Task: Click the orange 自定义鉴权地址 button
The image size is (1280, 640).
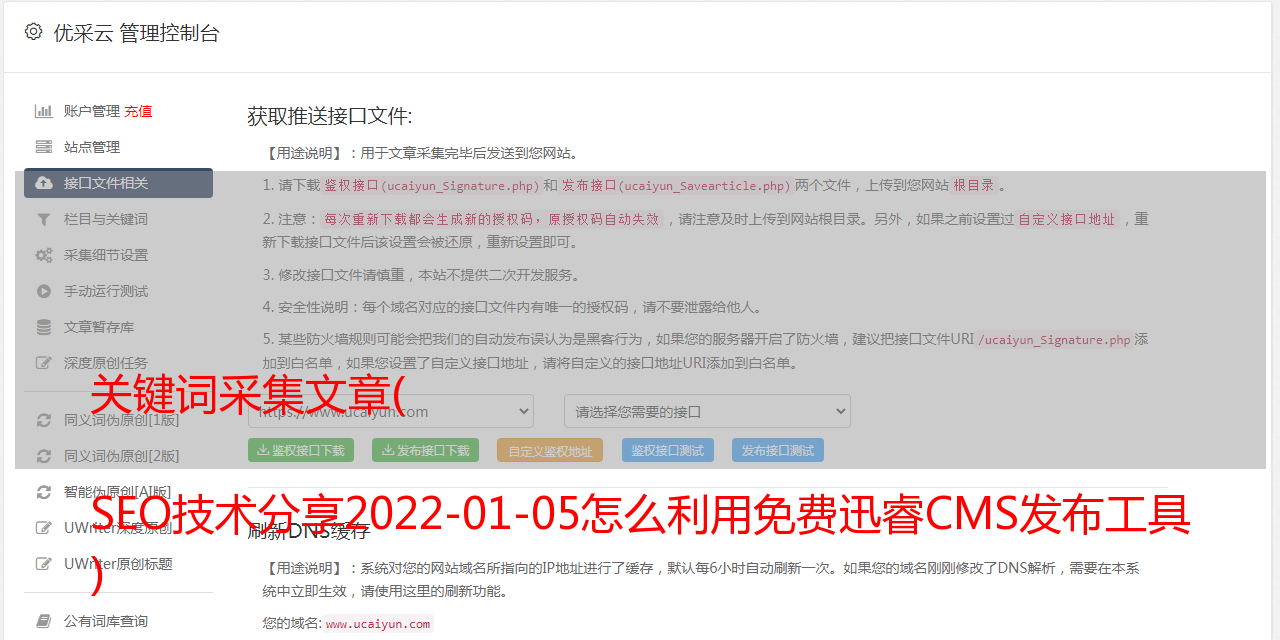Action: [550, 450]
